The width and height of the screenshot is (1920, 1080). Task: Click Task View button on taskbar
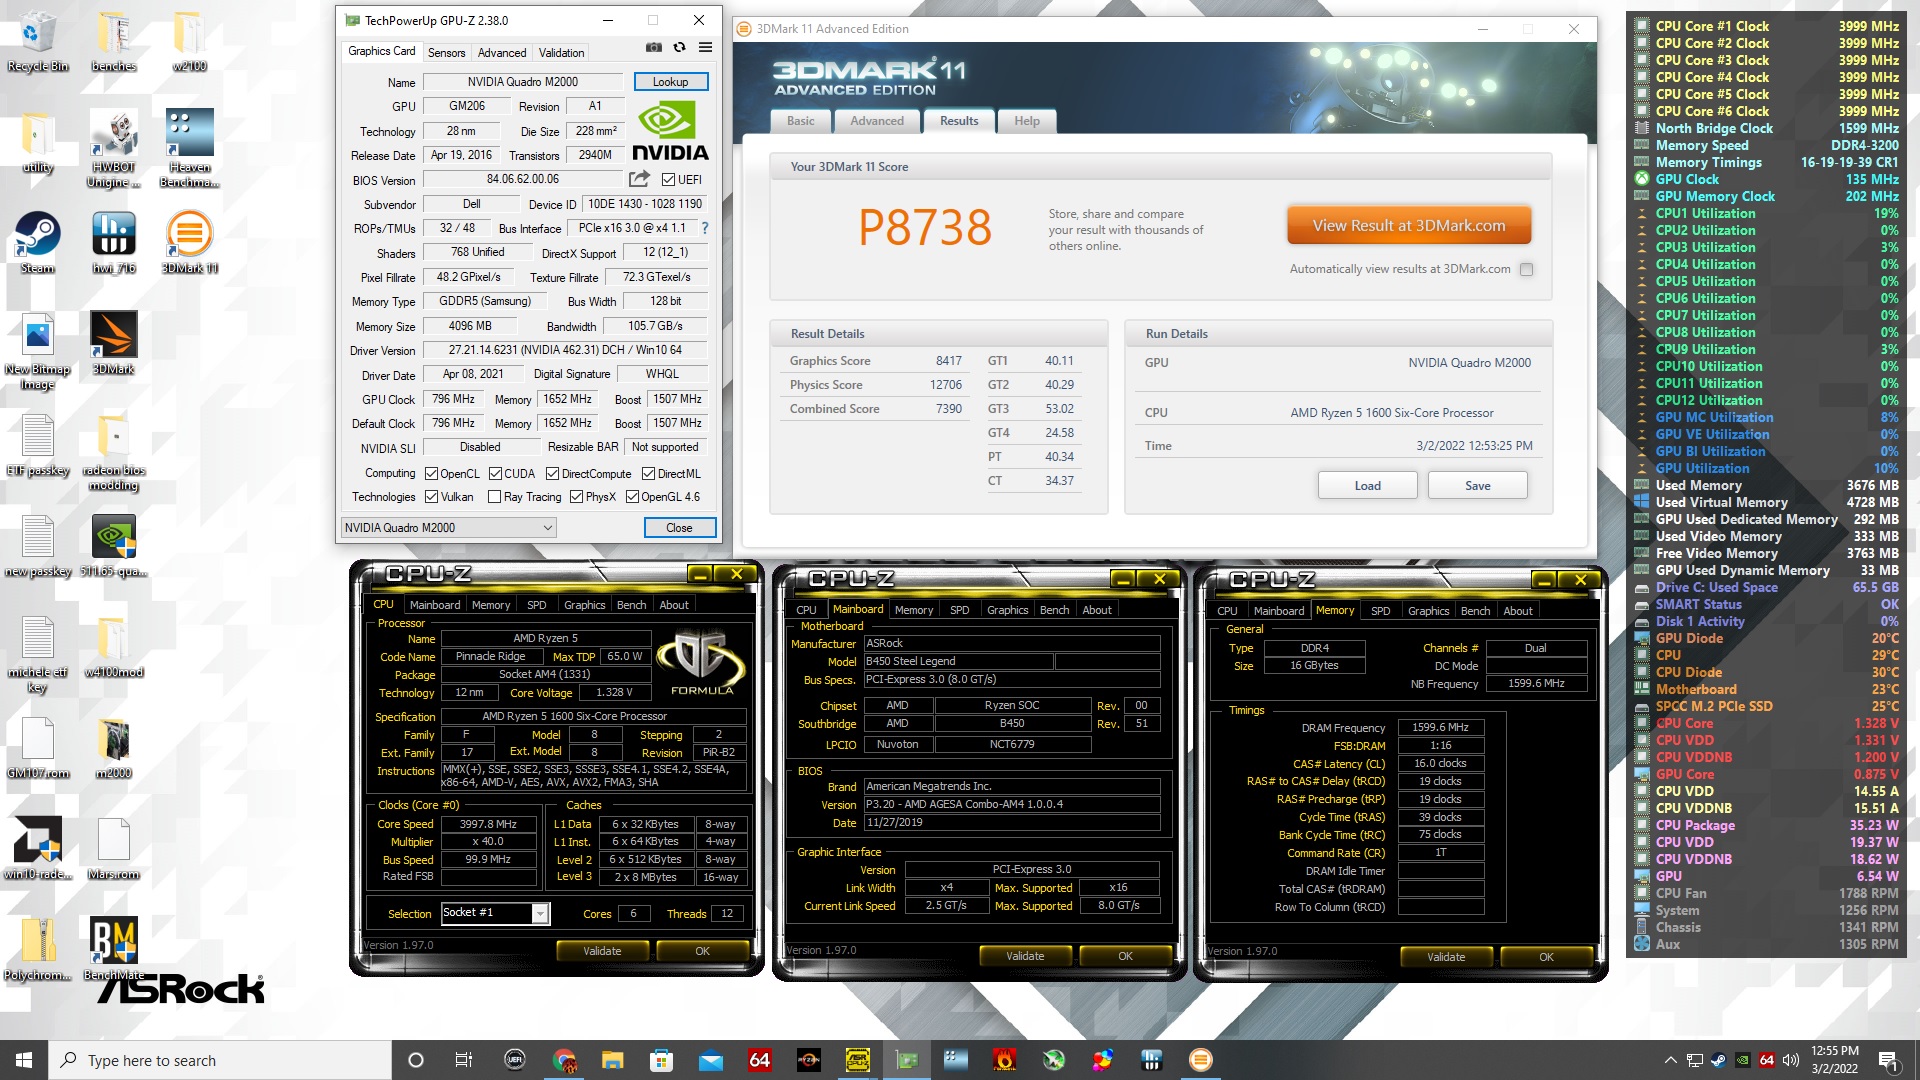464,1060
